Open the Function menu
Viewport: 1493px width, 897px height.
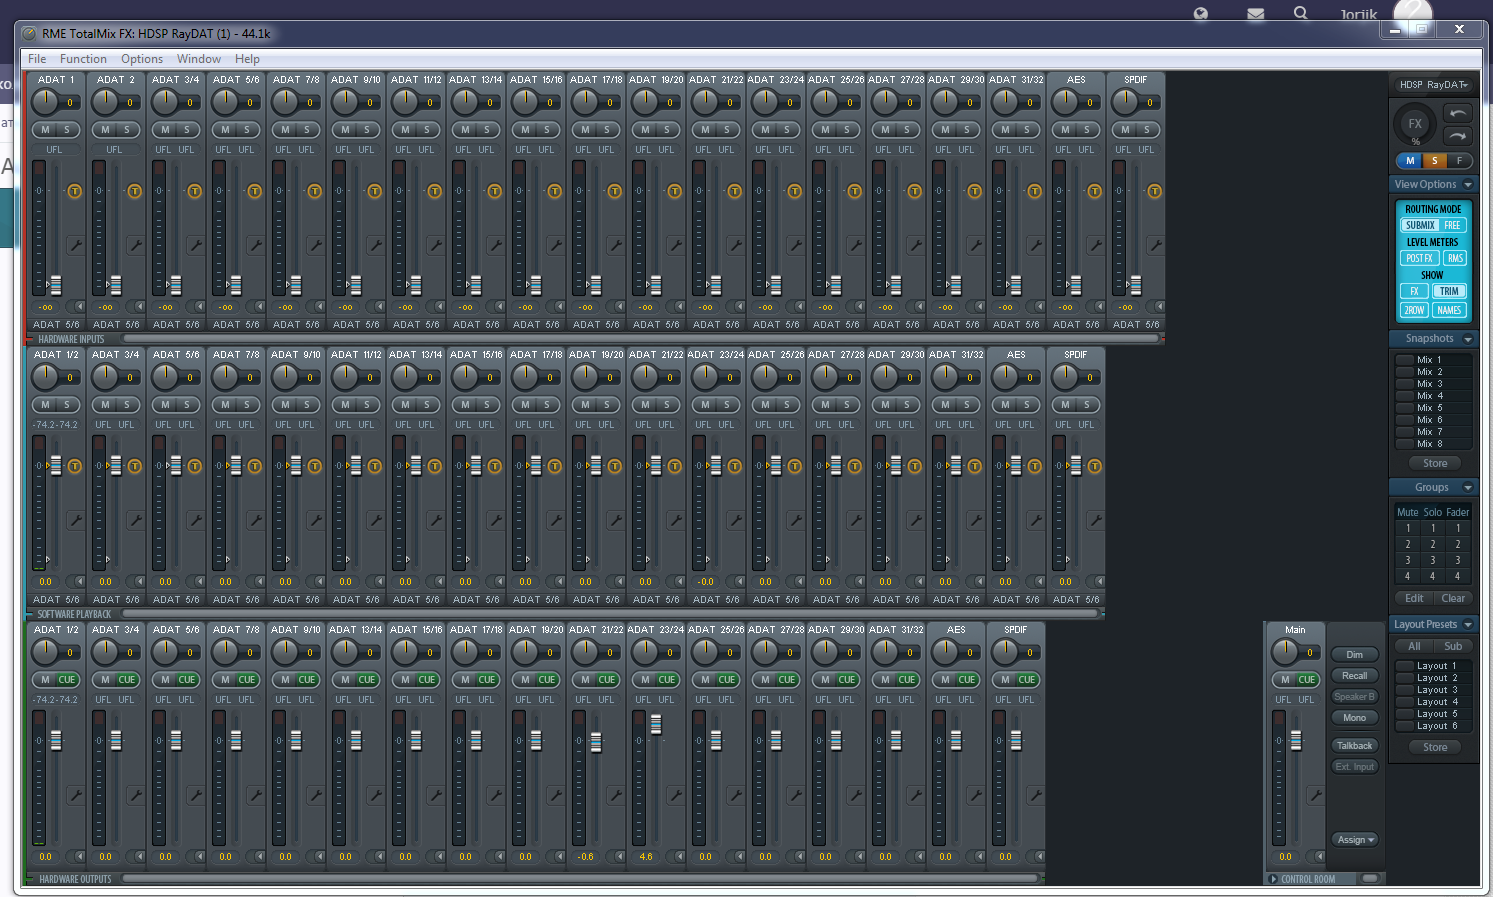coord(83,59)
